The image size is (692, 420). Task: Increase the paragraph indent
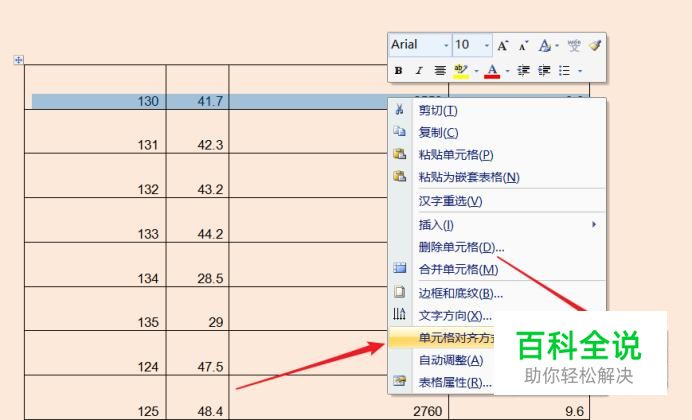[x=544, y=71]
